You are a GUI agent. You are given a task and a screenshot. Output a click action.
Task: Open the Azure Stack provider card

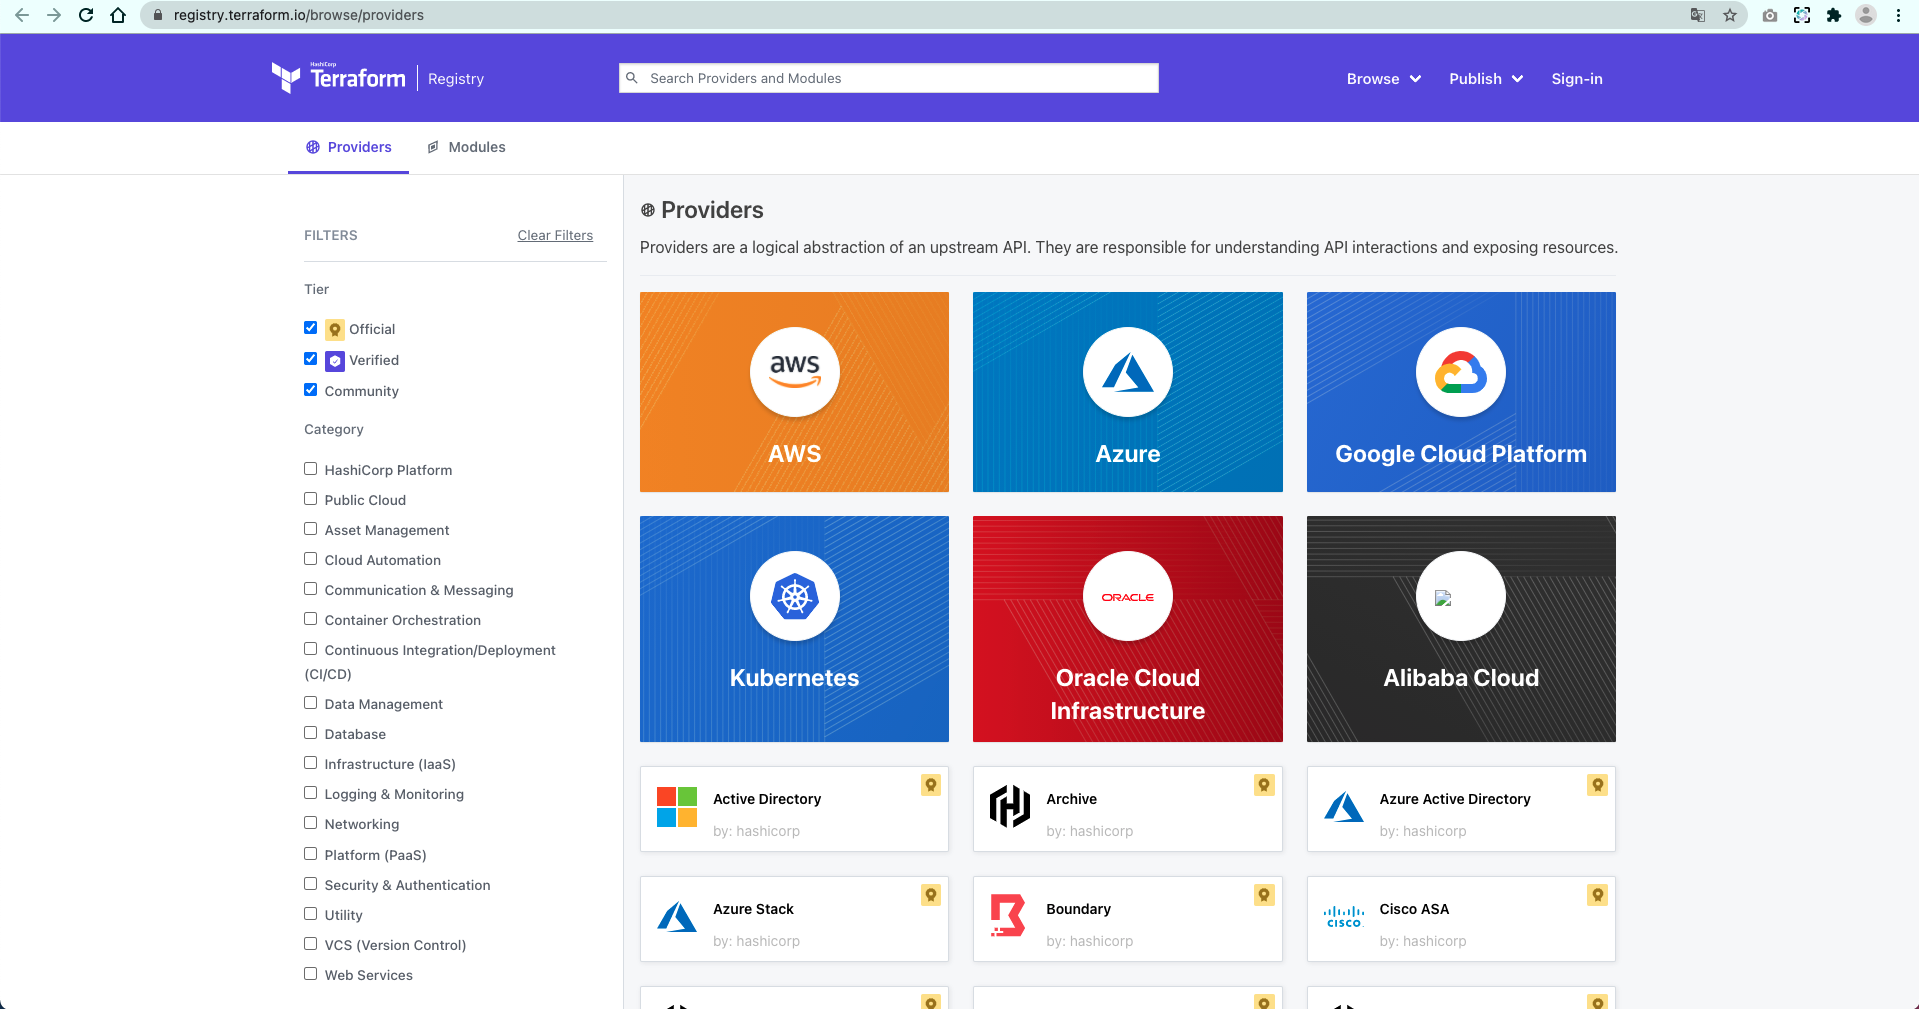794,919
